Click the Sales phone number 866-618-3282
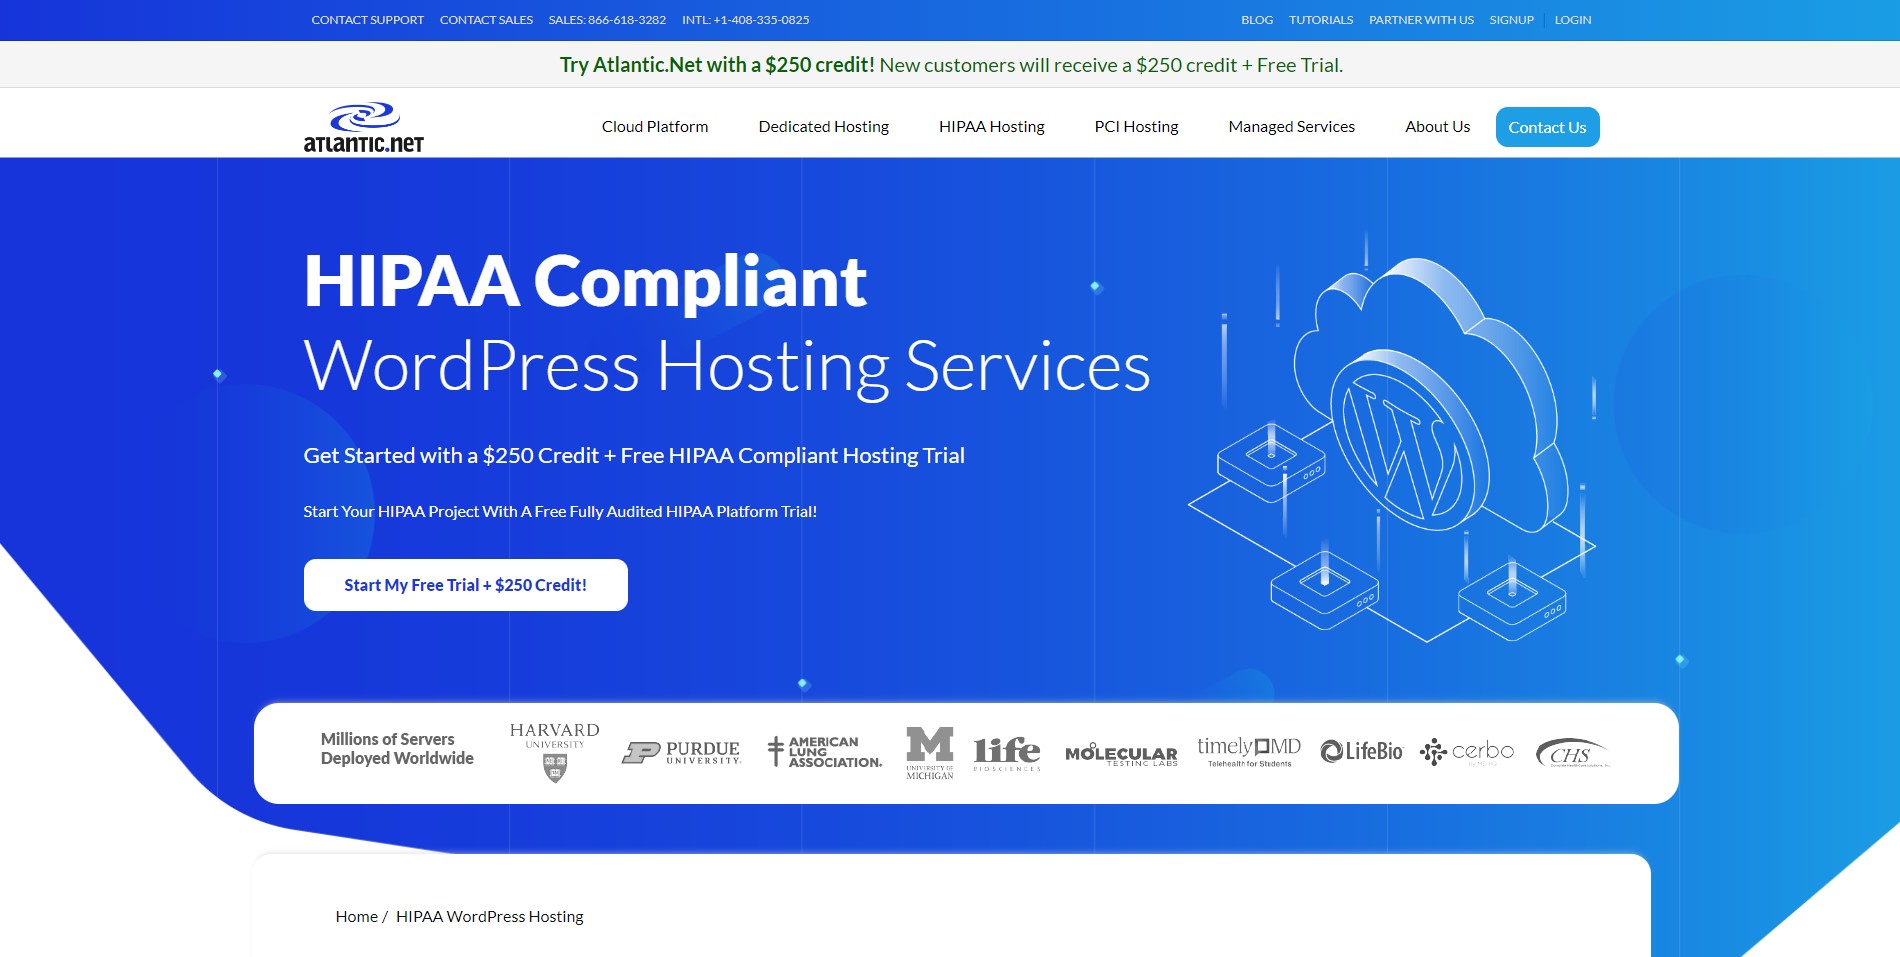The height and width of the screenshot is (957, 1900). [607, 20]
